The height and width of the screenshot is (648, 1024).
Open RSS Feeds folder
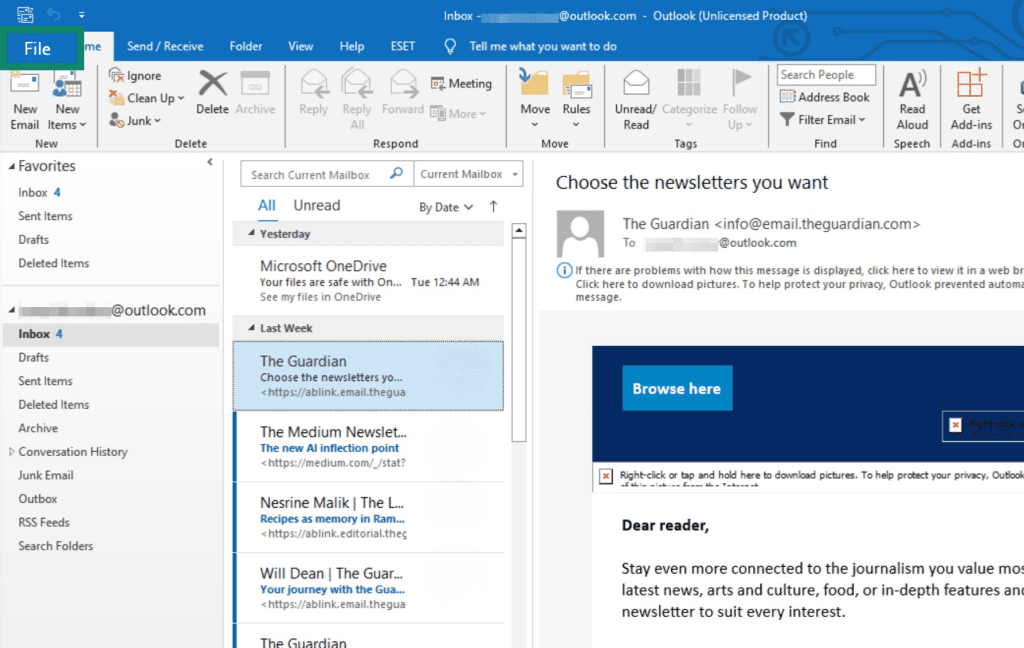(44, 523)
